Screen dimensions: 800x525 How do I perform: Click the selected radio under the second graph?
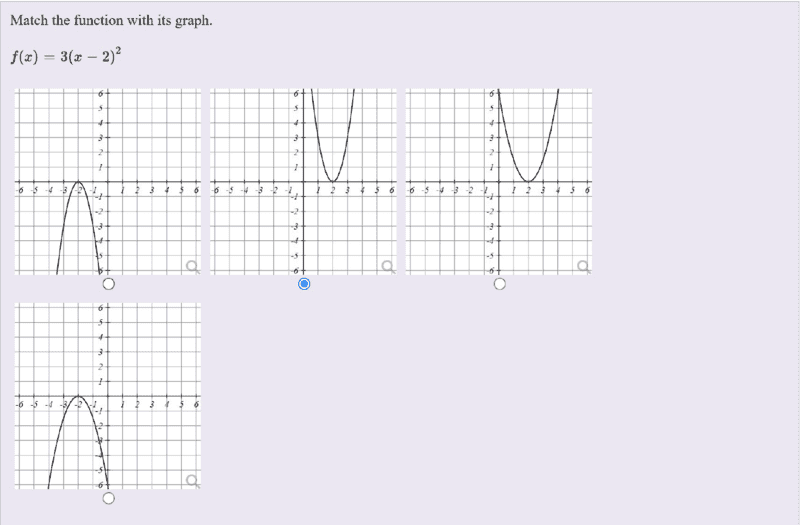coord(304,284)
